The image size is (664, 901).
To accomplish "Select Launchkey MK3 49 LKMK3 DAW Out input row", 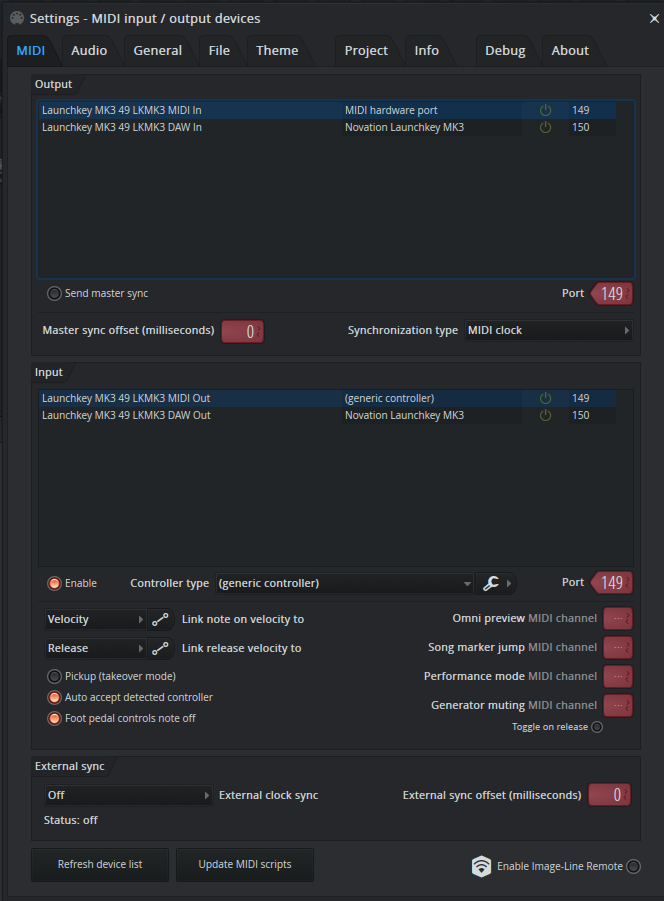I will [327, 415].
